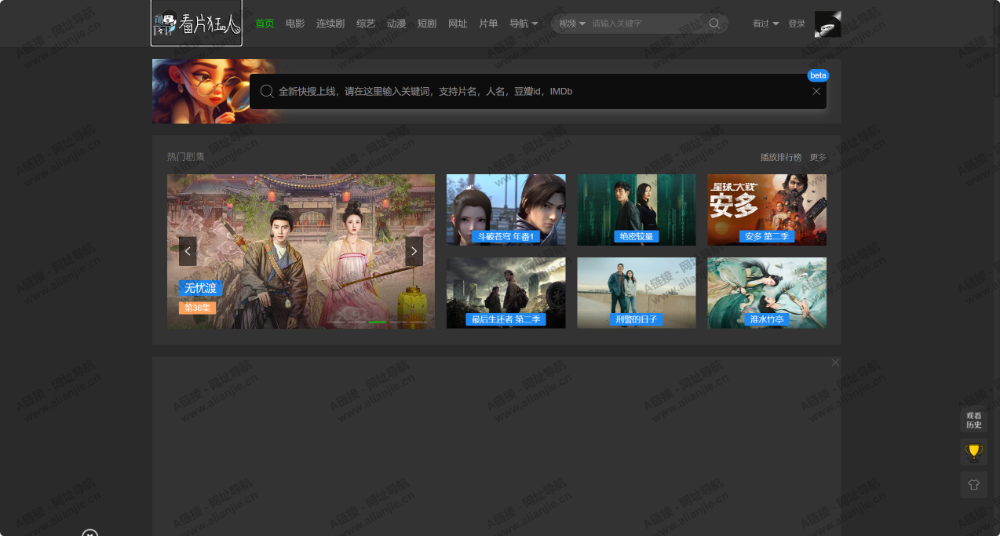Viewport: 1000px width, 536px height.
Task: Click the 热门剧集 section heading
Action: 186,157
